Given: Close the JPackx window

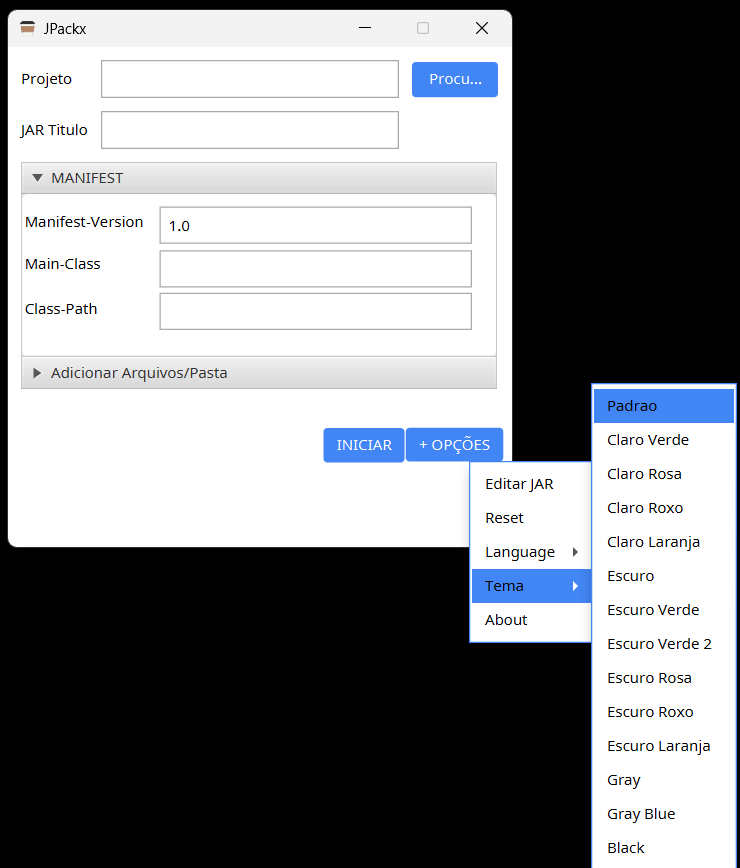Looking at the screenshot, I should click(x=481, y=28).
